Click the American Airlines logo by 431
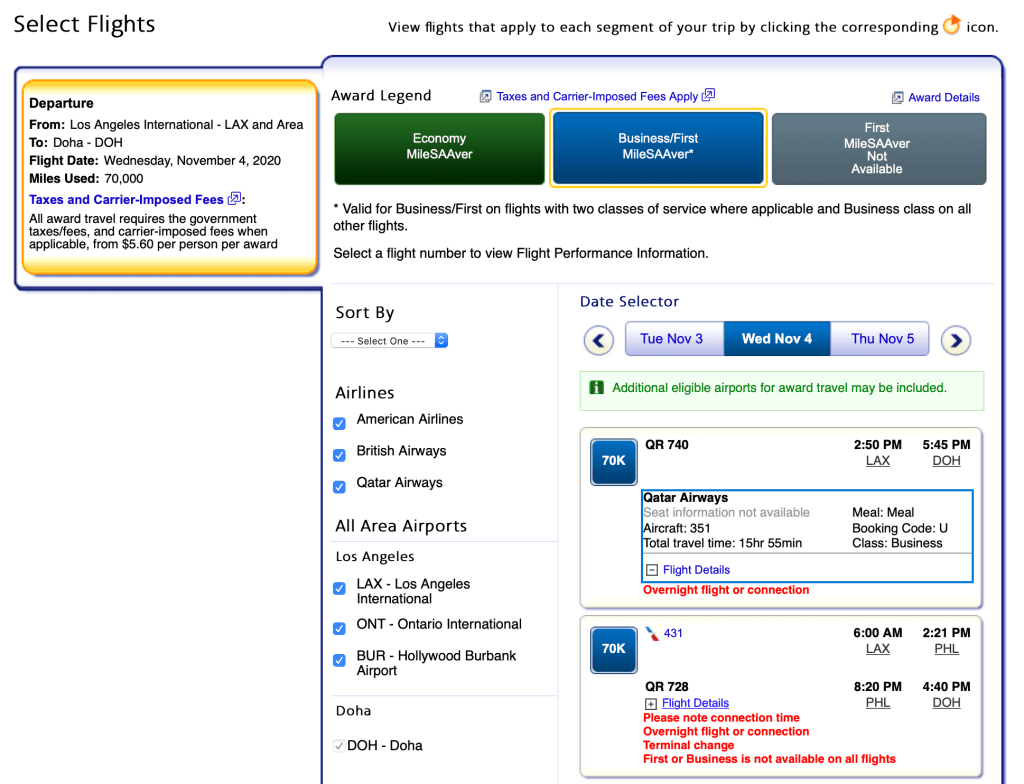The height and width of the screenshot is (784, 1024). pyautogui.click(x=653, y=633)
